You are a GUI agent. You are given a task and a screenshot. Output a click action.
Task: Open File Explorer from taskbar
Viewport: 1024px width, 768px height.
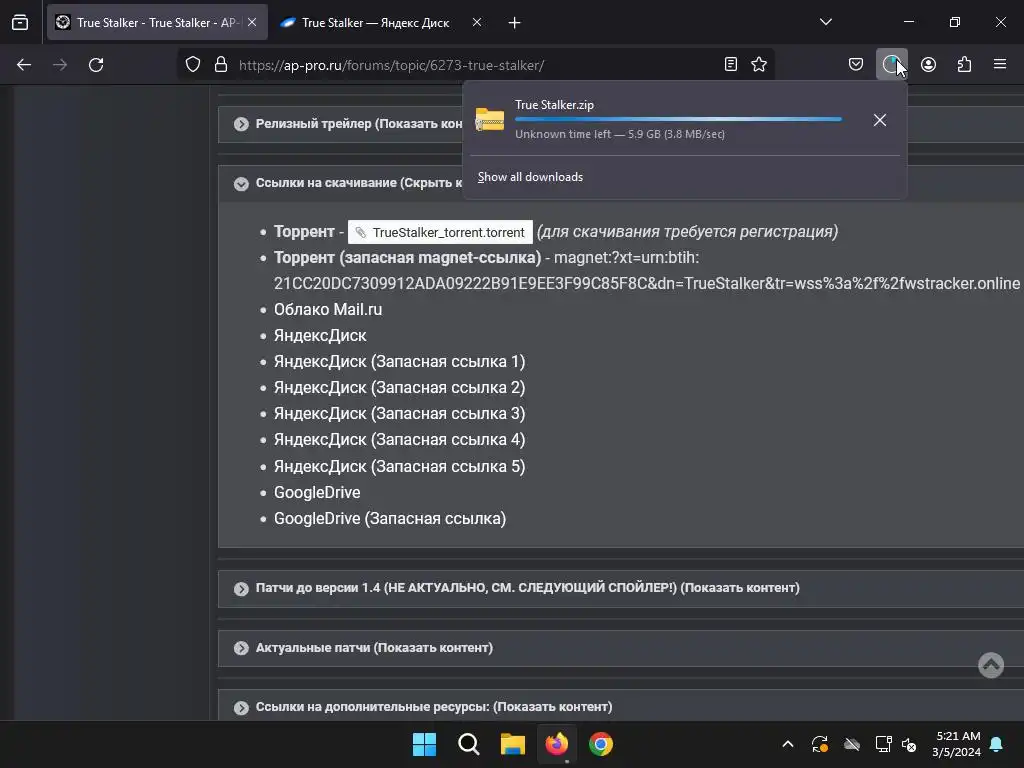click(513, 744)
